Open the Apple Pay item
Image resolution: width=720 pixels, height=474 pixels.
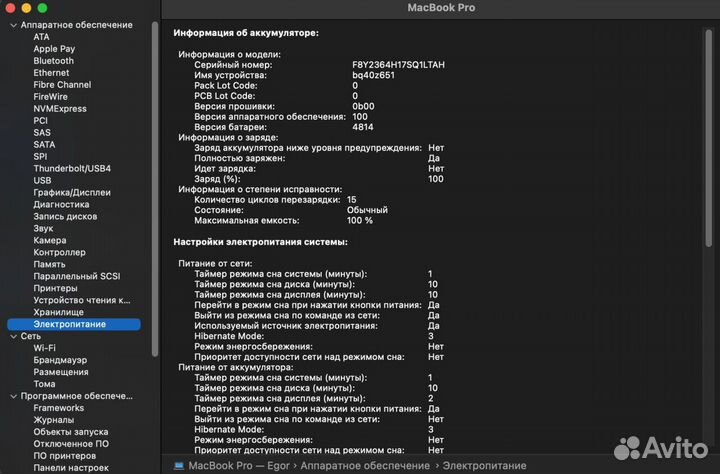click(54, 49)
